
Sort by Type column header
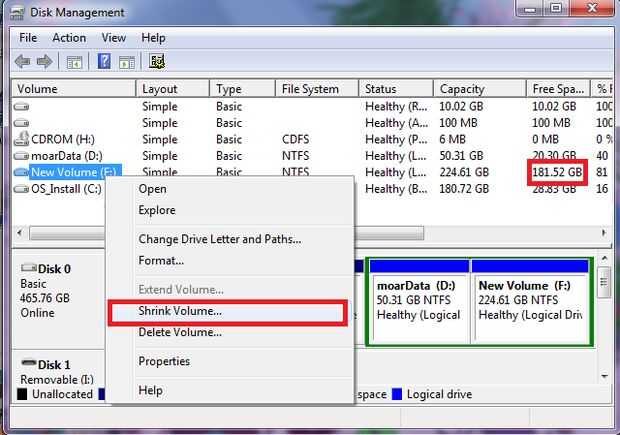tap(242, 89)
